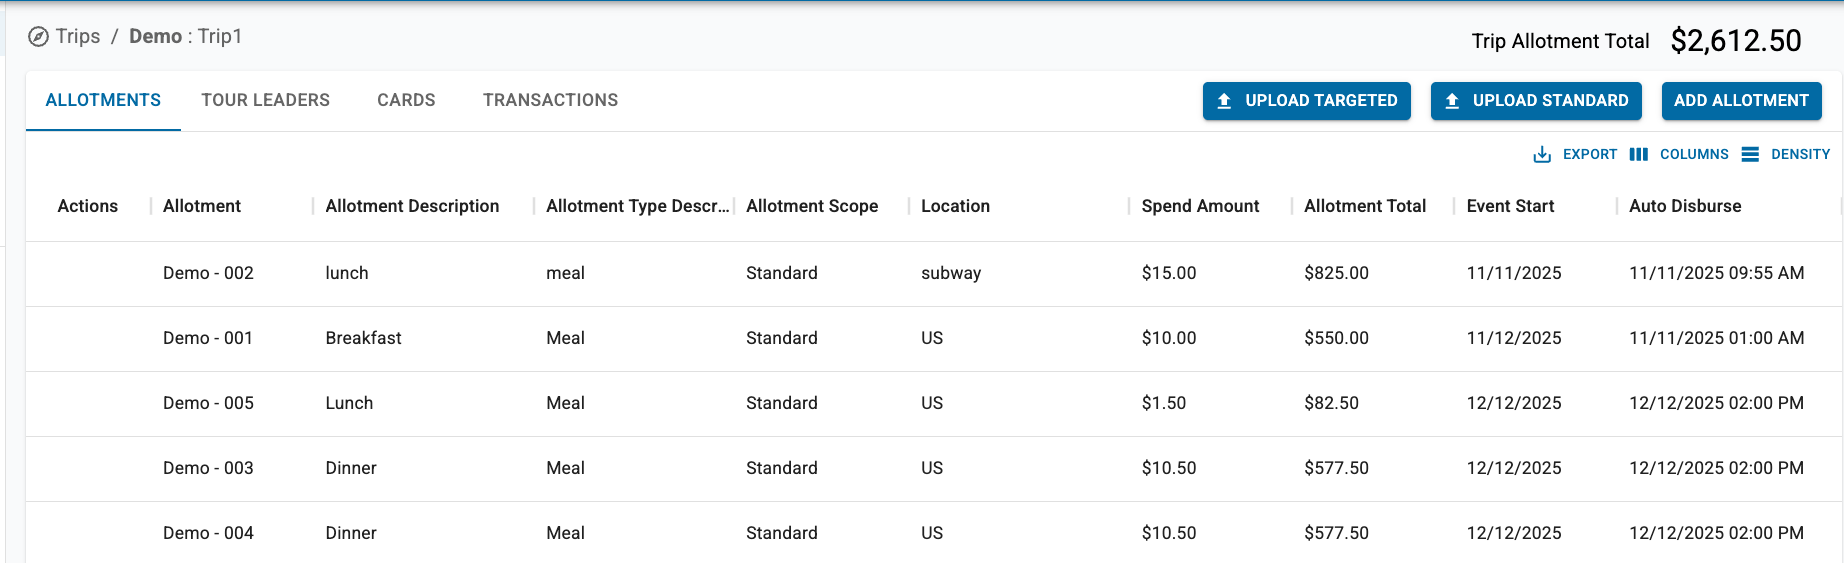Open the Tour Leaders tab
The height and width of the screenshot is (563, 1844).
[265, 100]
